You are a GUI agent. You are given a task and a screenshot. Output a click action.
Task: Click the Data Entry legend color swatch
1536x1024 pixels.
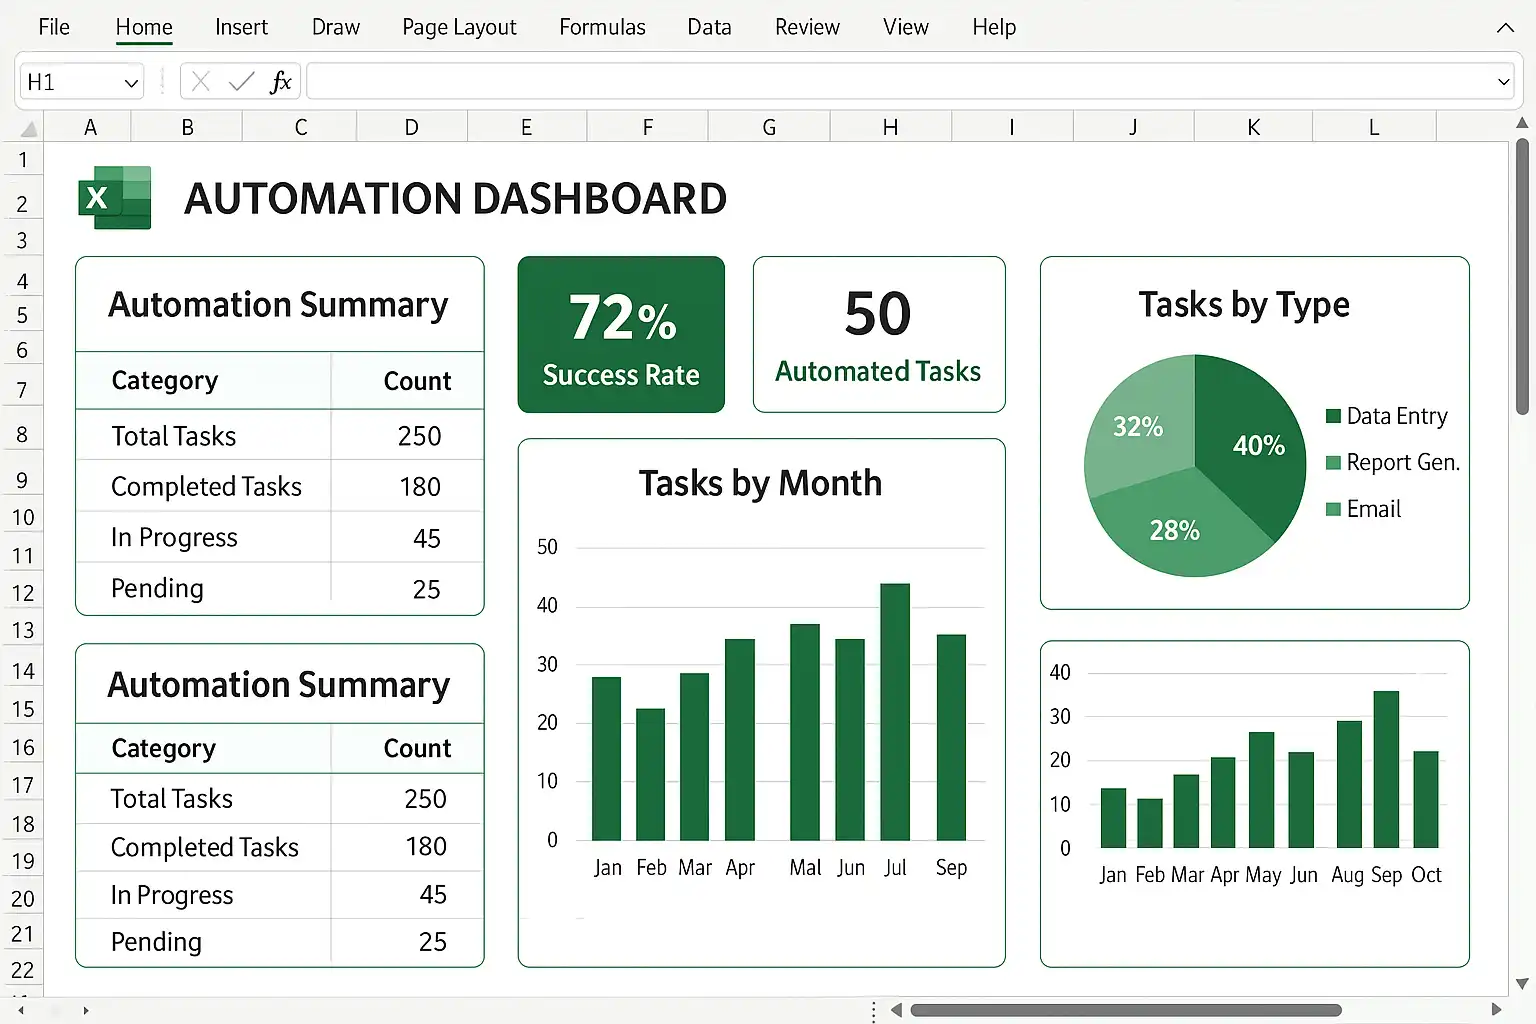pos(1333,416)
